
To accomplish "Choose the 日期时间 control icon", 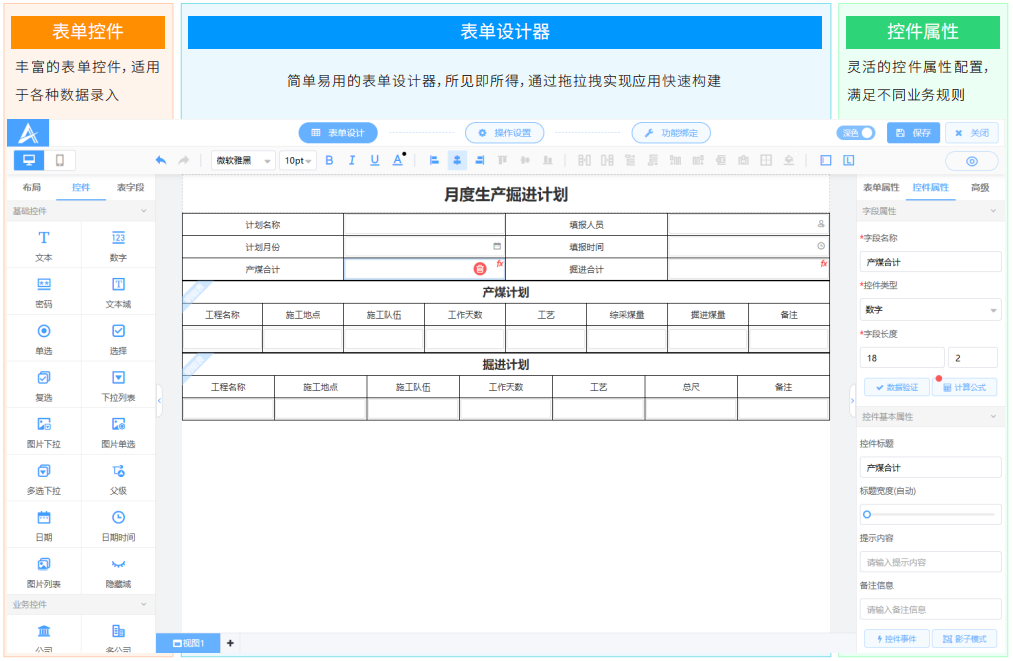I will (118, 524).
